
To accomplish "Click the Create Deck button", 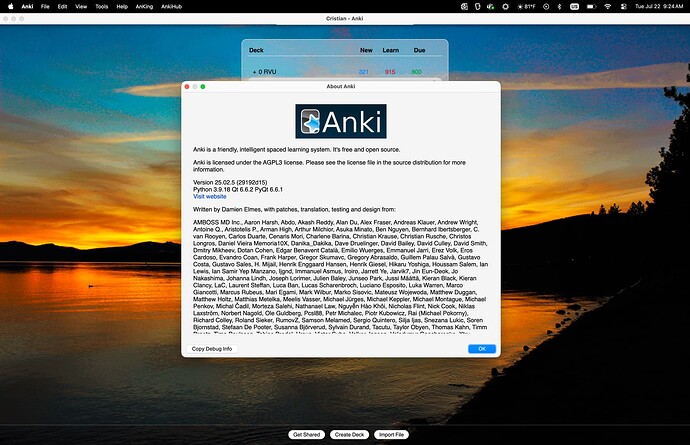I will pyautogui.click(x=349, y=434).
